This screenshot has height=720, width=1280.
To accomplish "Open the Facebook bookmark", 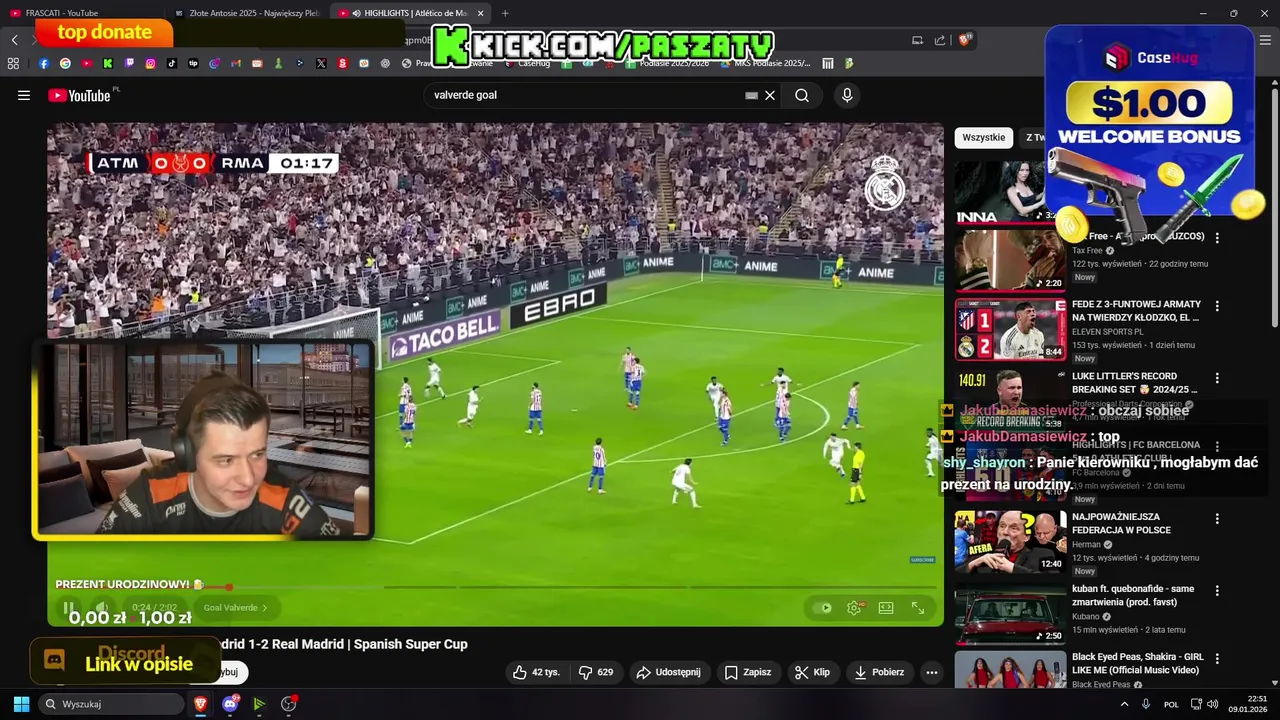I will coord(44,63).
